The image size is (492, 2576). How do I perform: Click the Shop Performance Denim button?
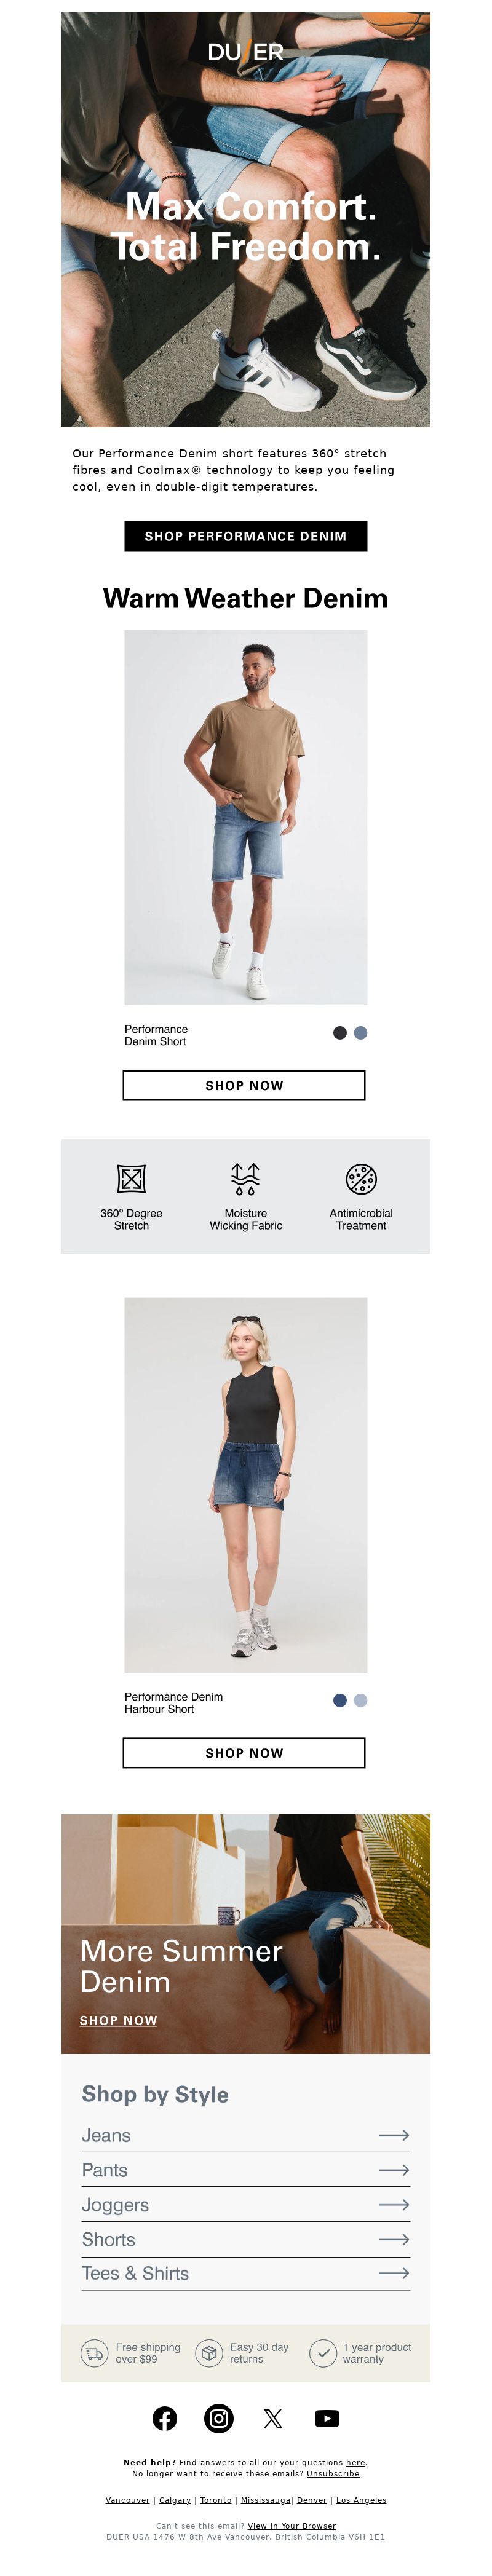tap(246, 536)
